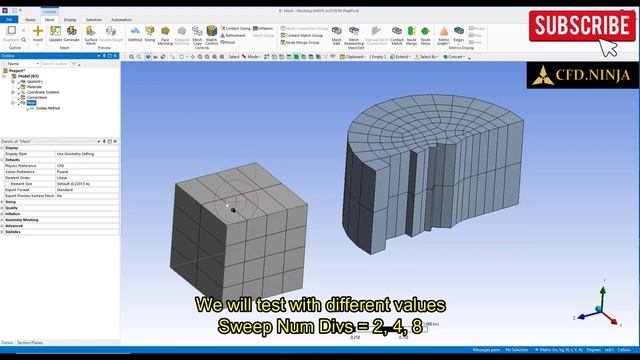The image size is (640, 360).
Task: Click the Refinement control
Action: point(233,35)
